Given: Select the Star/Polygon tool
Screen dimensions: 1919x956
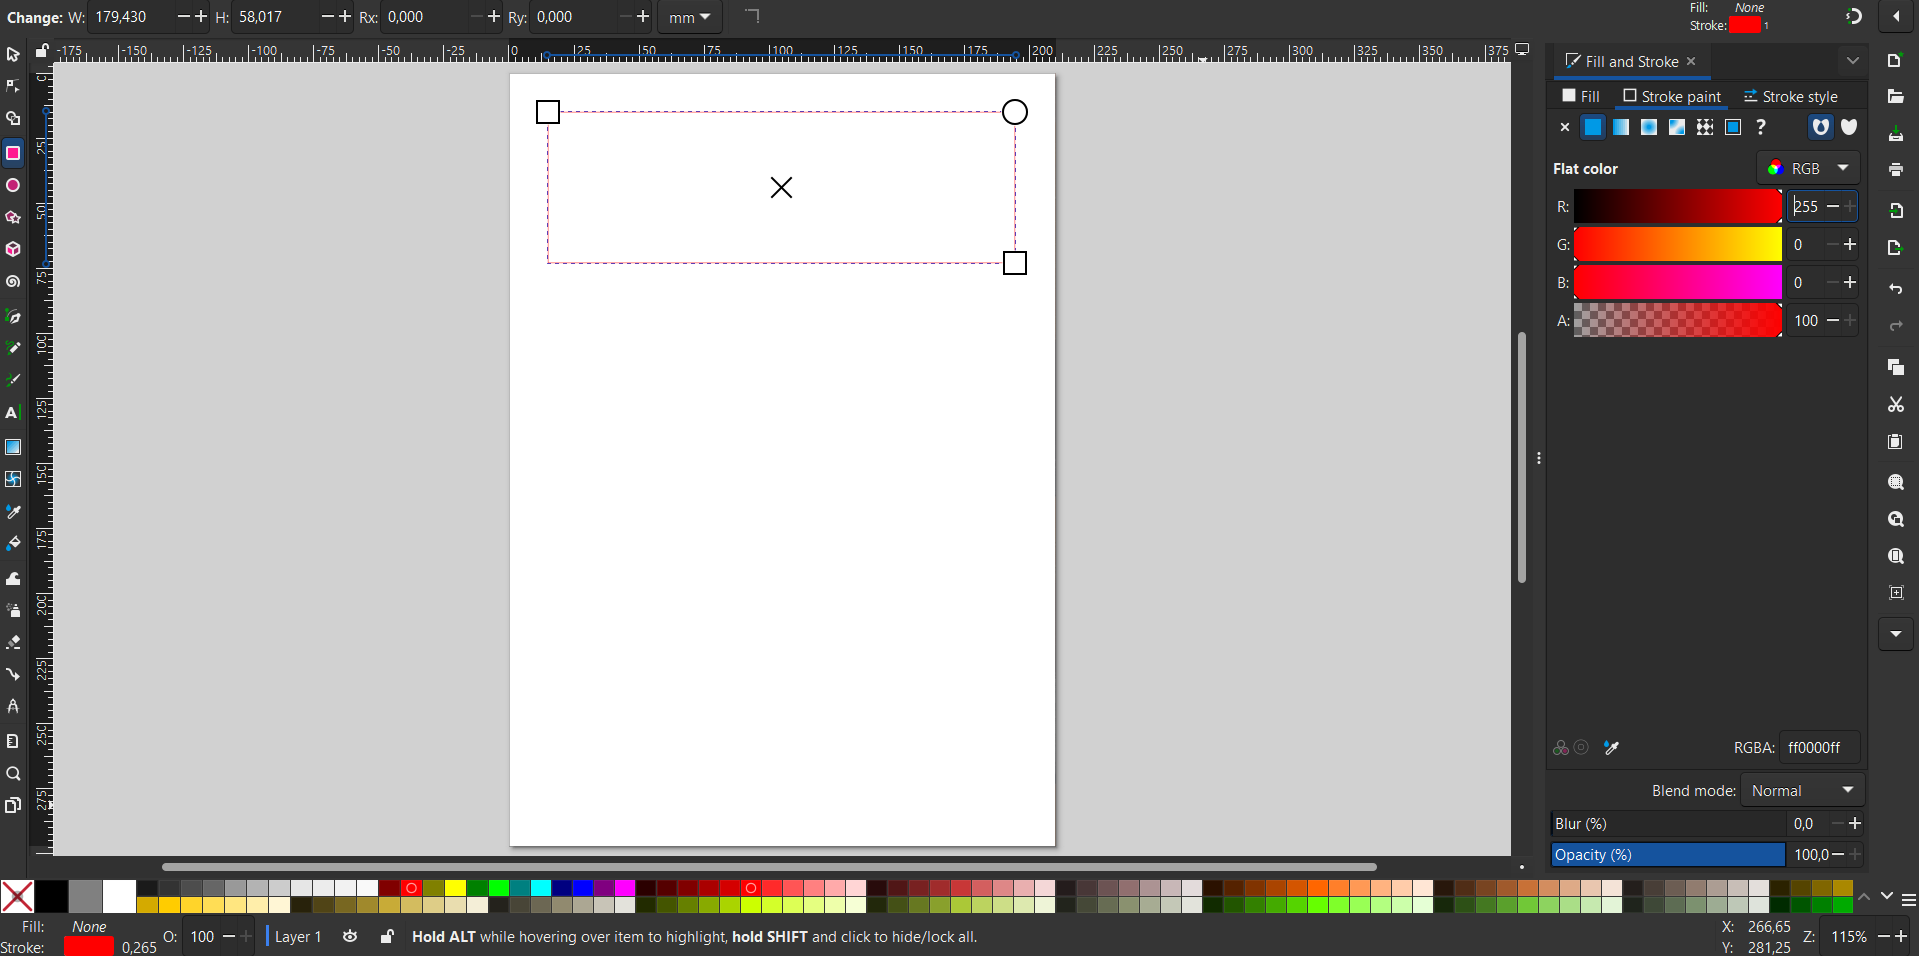Looking at the screenshot, I should pos(13,218).
